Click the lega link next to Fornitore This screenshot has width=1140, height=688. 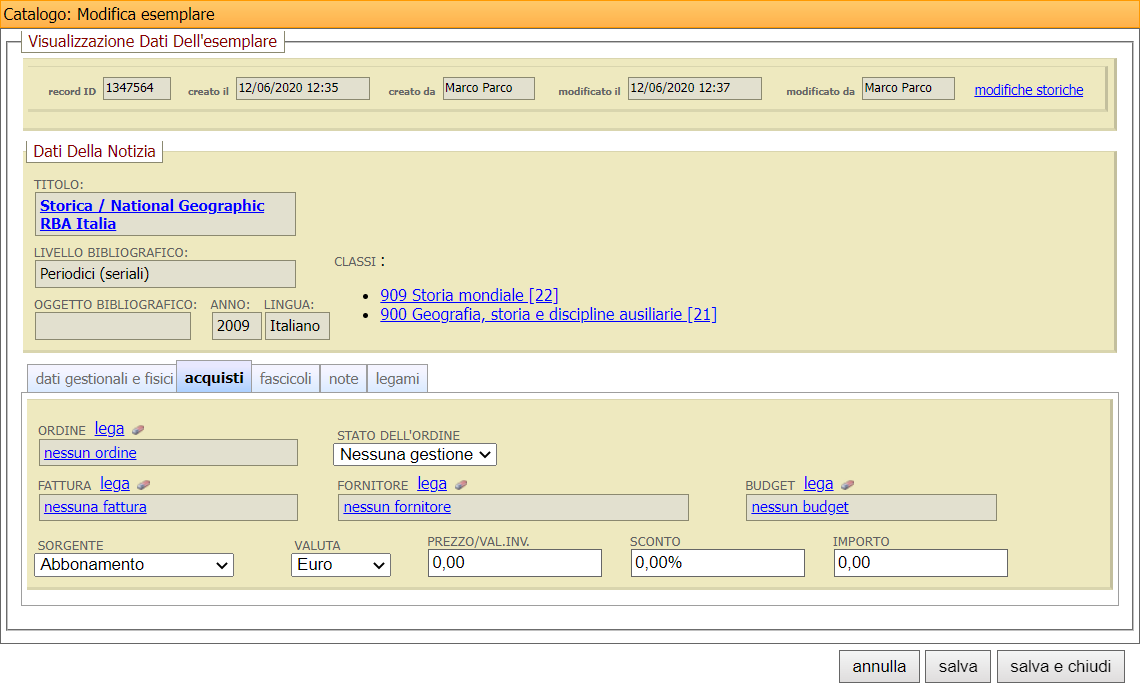coord(432,484)
